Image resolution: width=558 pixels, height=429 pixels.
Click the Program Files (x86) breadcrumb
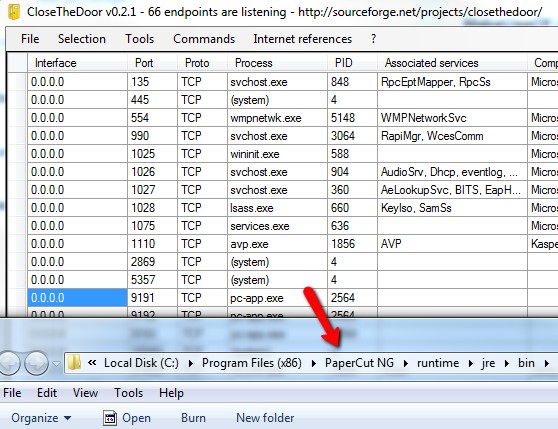click(252, 363)
